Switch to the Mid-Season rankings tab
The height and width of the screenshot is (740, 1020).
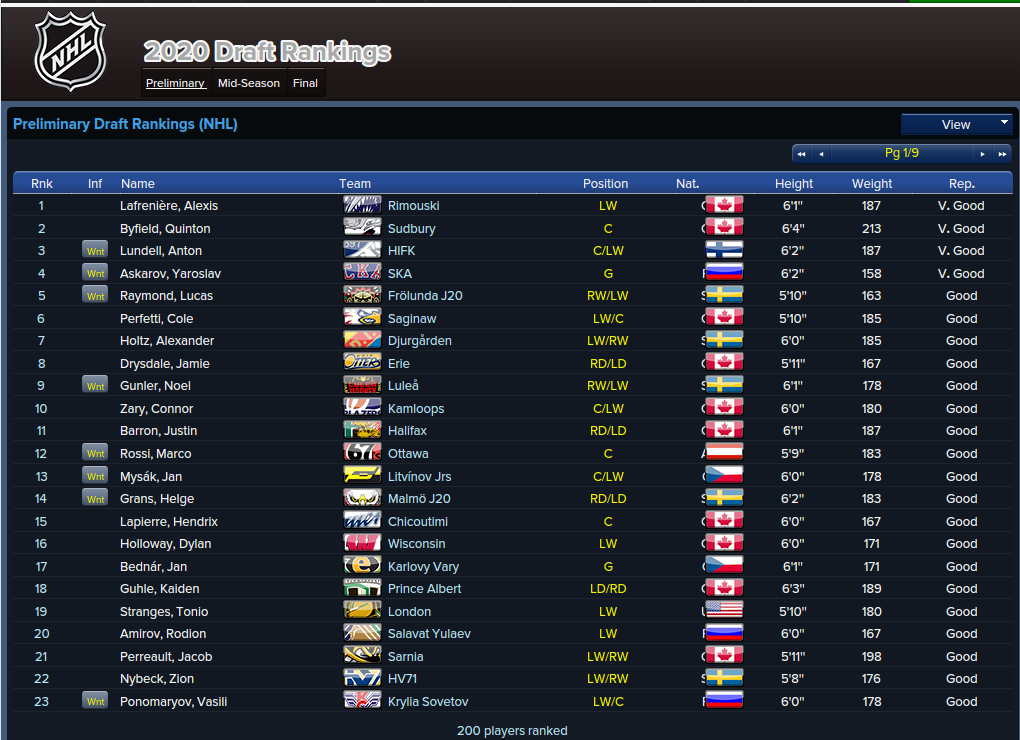coord(249,83)
